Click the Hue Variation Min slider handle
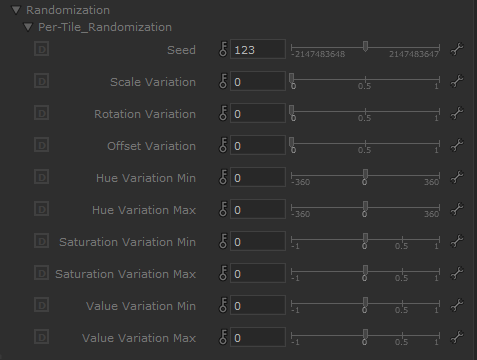This screenshot has height=360, width=477. point(365,175)
